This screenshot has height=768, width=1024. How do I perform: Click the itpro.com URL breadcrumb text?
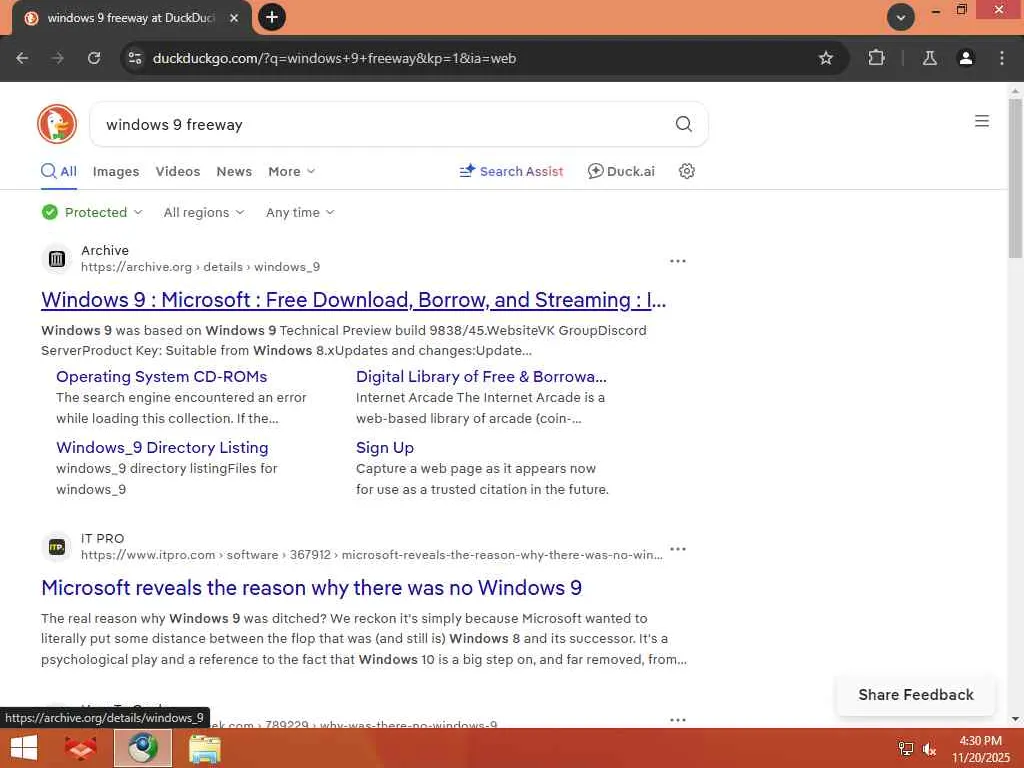(x=372, y=554)
